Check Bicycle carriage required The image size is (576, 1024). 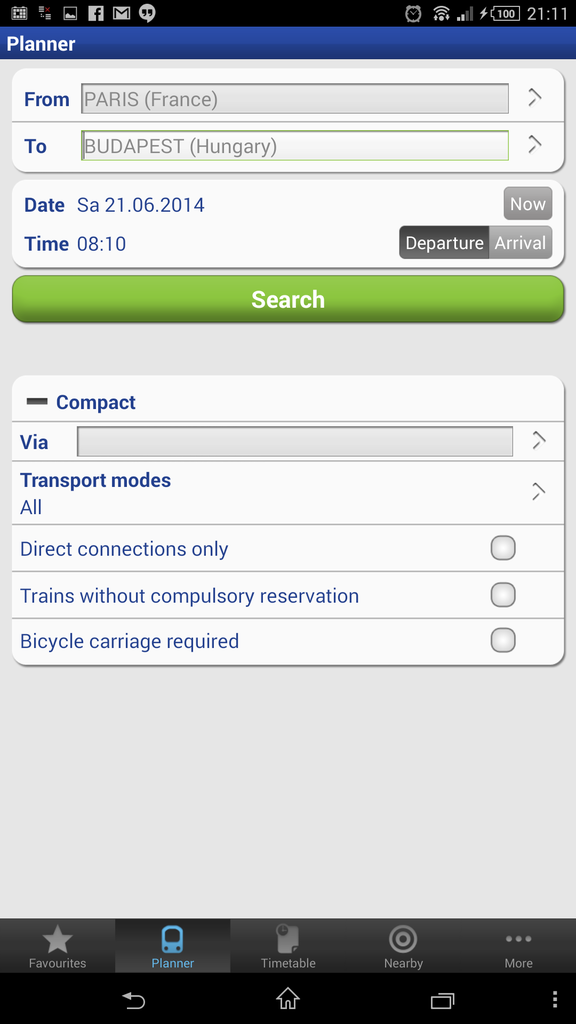click(x=503, y=640)
